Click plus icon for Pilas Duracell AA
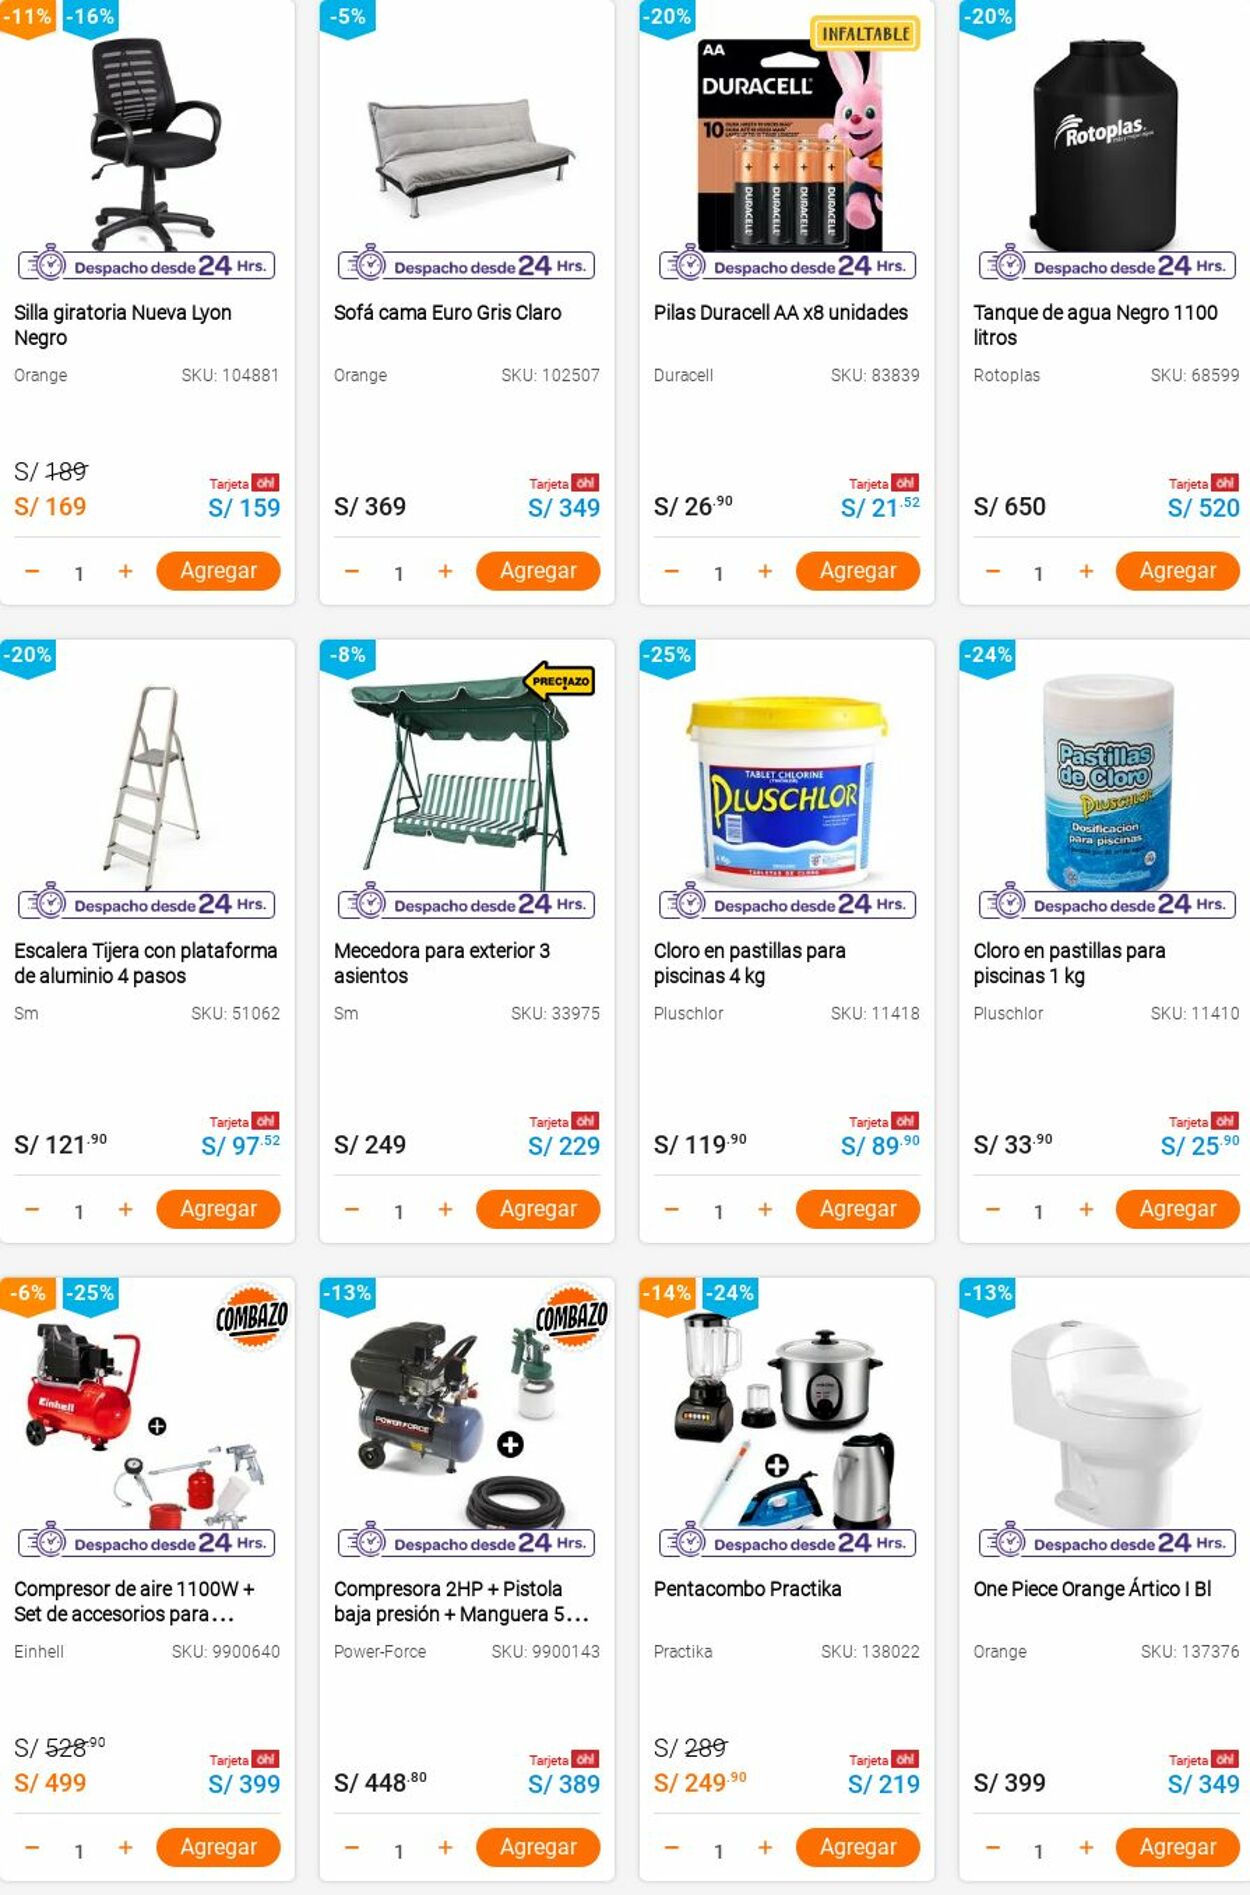Screen dimensions: 1250x1895 click(765, 571)
